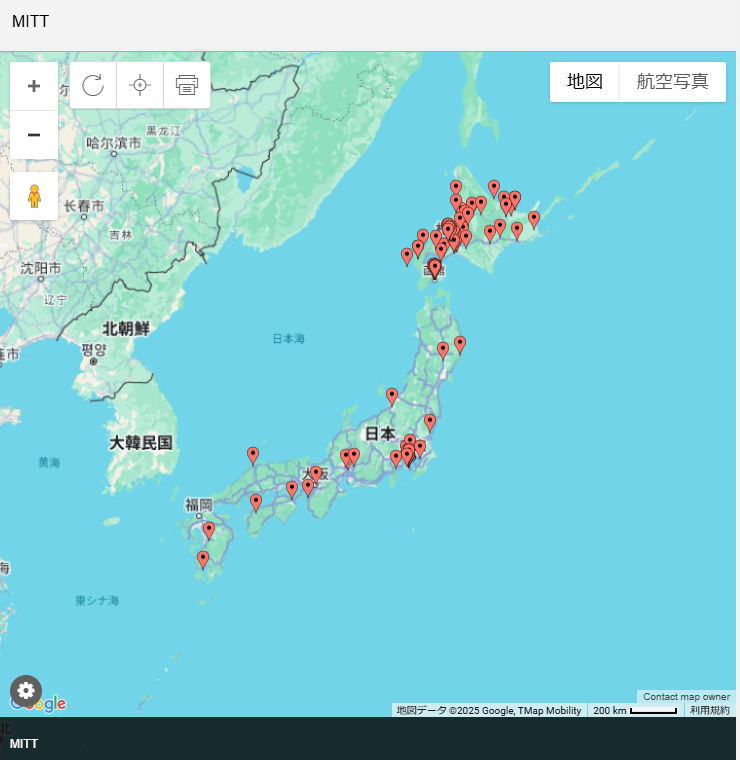Click the locate current position icon
The image size is (740, 760).
tap(140, 85)
